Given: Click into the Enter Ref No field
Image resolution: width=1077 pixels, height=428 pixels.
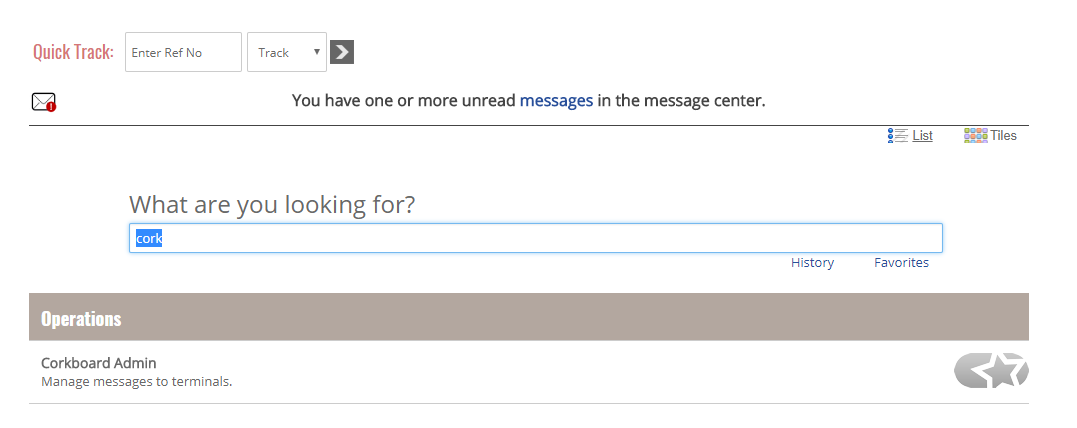Looking at the screenshot, I should tap(183, 52).
